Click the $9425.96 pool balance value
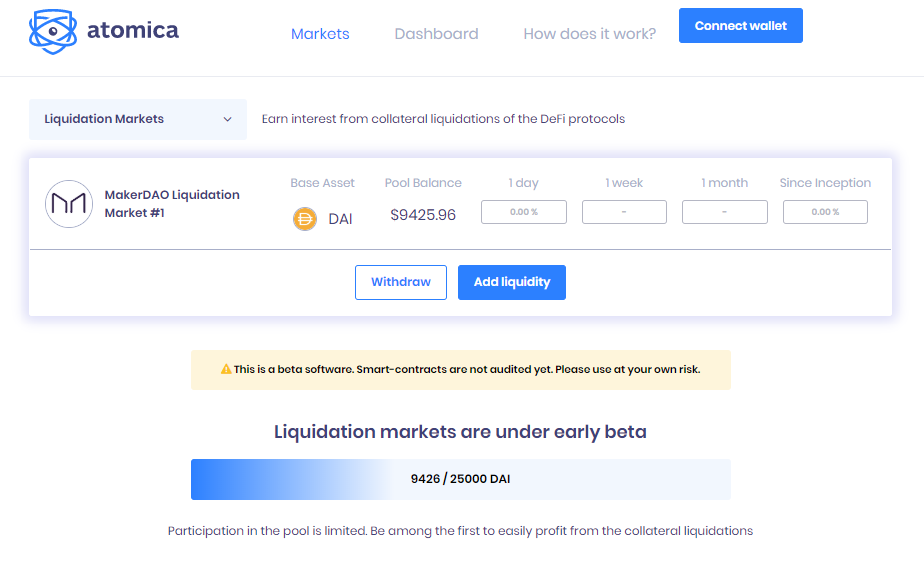The width and height of the screenshot is (924, 561). (x=423, y=215)
